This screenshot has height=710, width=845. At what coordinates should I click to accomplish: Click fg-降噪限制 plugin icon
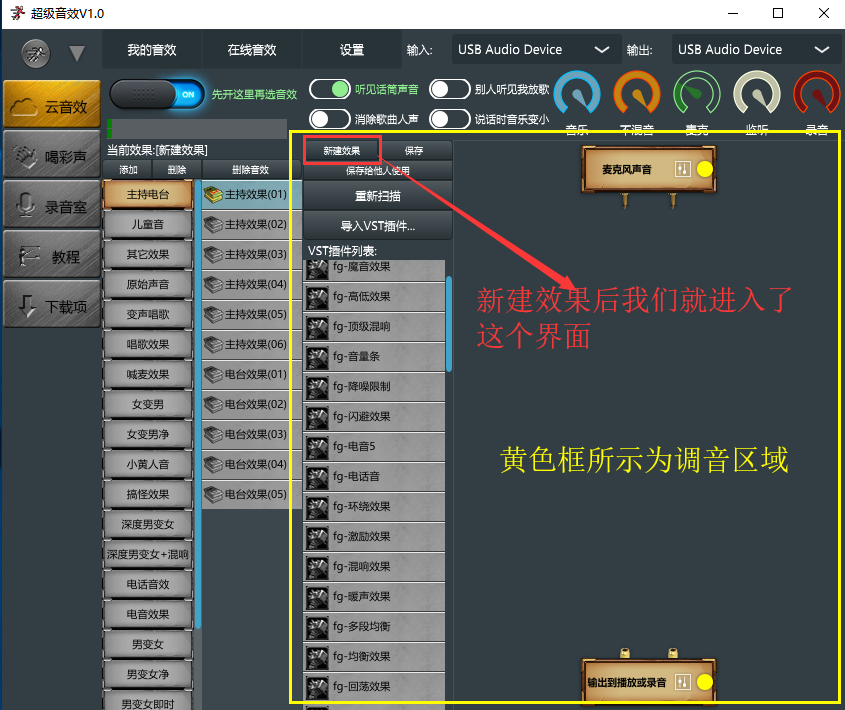[317, 387]
